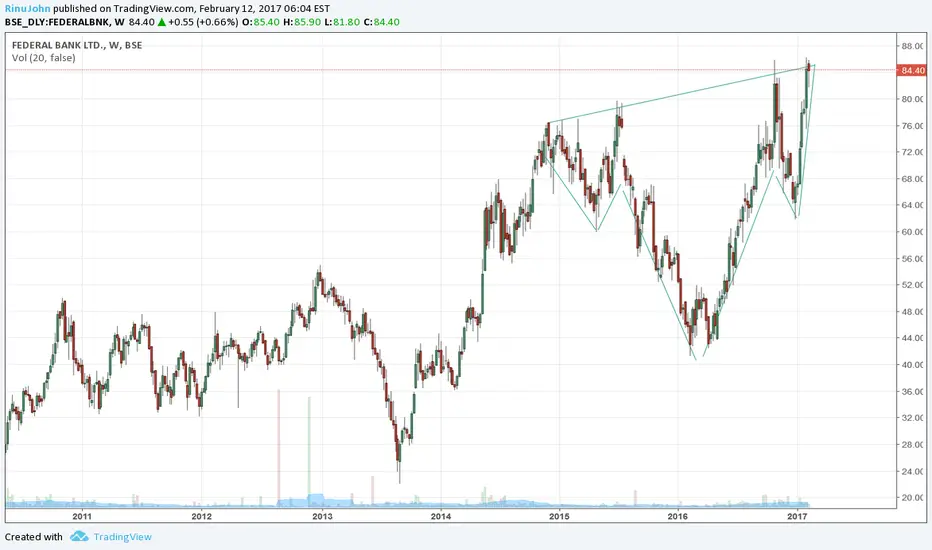Image resolution: width=932 pixels, height=550 pixels.
Task: Click the O:85.40 open value
Action: click(x=260, y=22)
